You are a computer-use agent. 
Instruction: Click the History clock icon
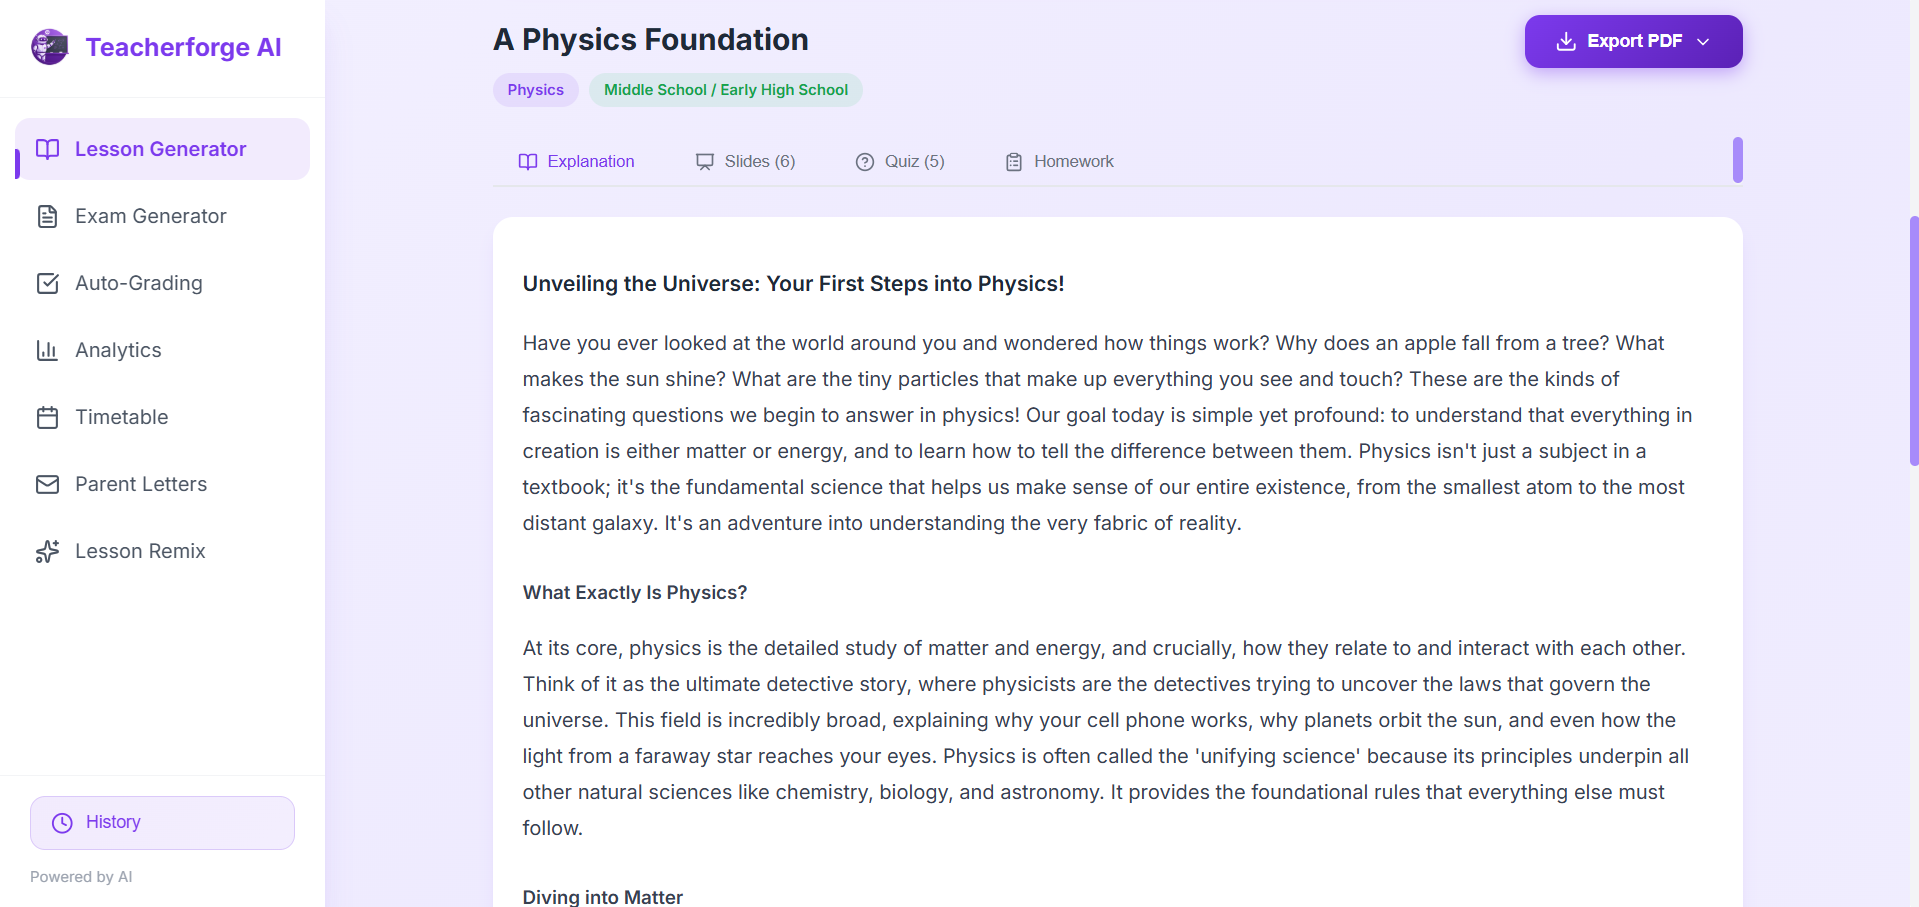point(62,822)
